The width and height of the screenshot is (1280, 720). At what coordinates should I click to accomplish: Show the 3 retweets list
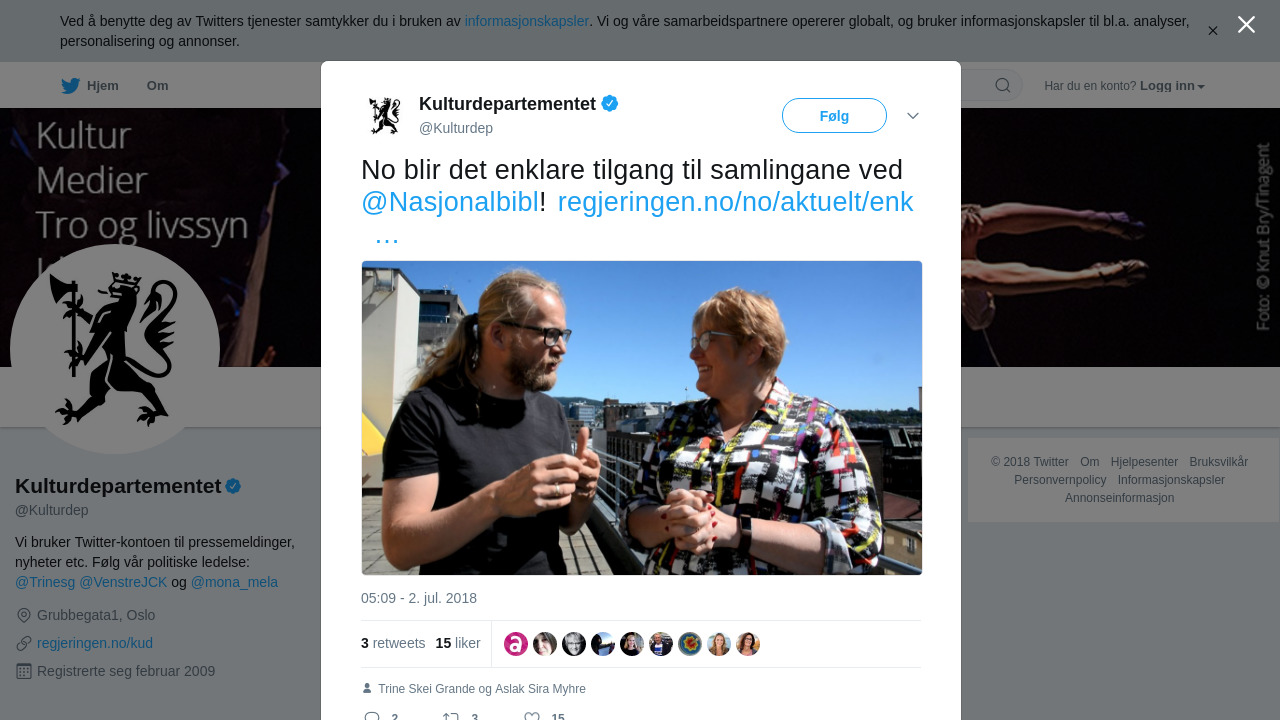pos(393,644)
